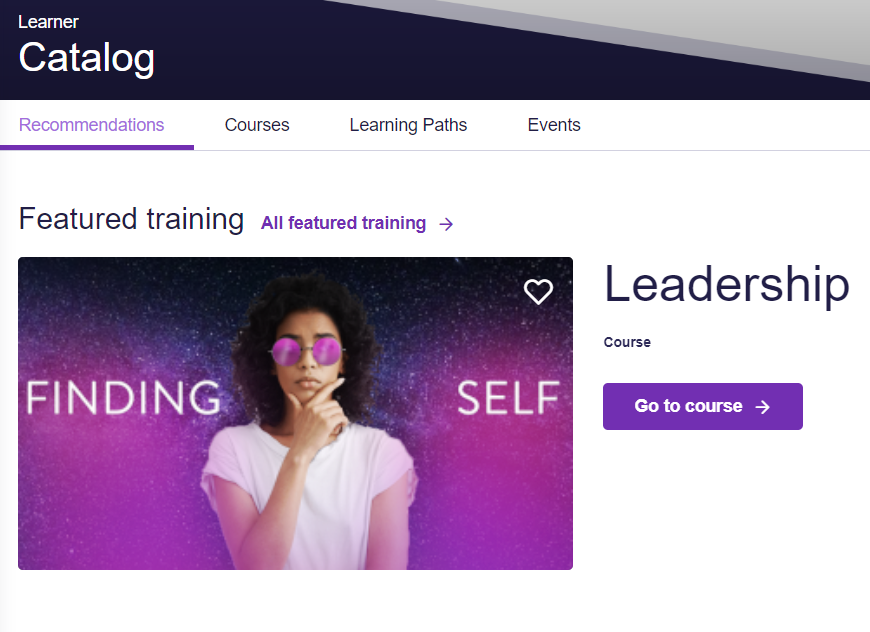This screenshot has width=870, height=632.
Task: Click the Catalog page heading
Action: click(87, 58)
